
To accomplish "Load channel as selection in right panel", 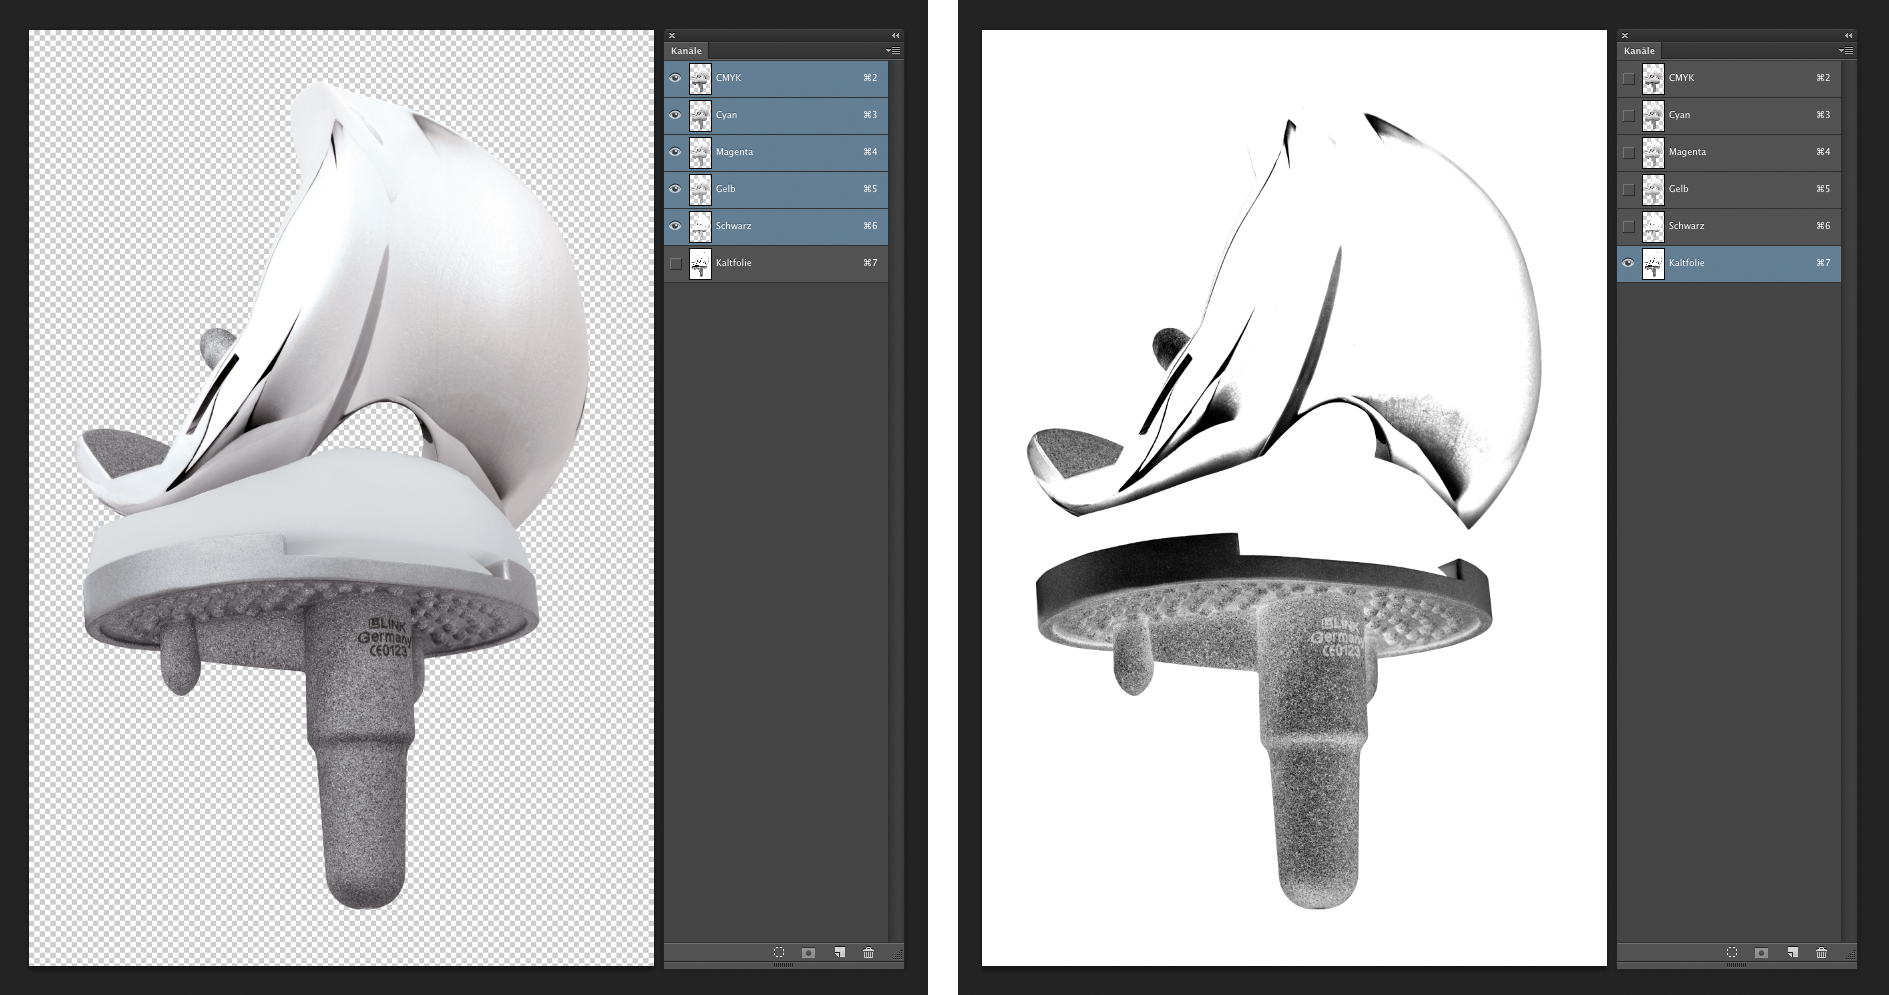I will (x=1732, y=953).
